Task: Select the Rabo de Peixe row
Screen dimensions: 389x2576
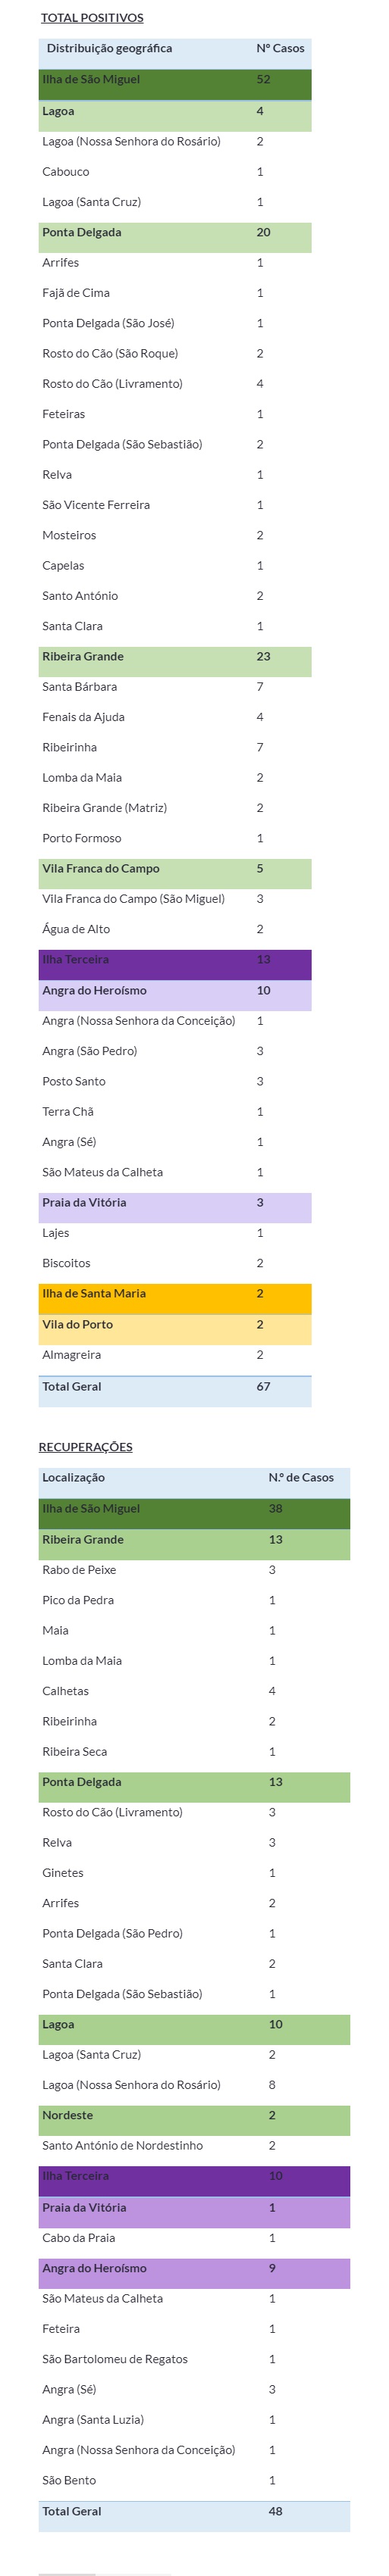Action: (x=194, y=1570)
